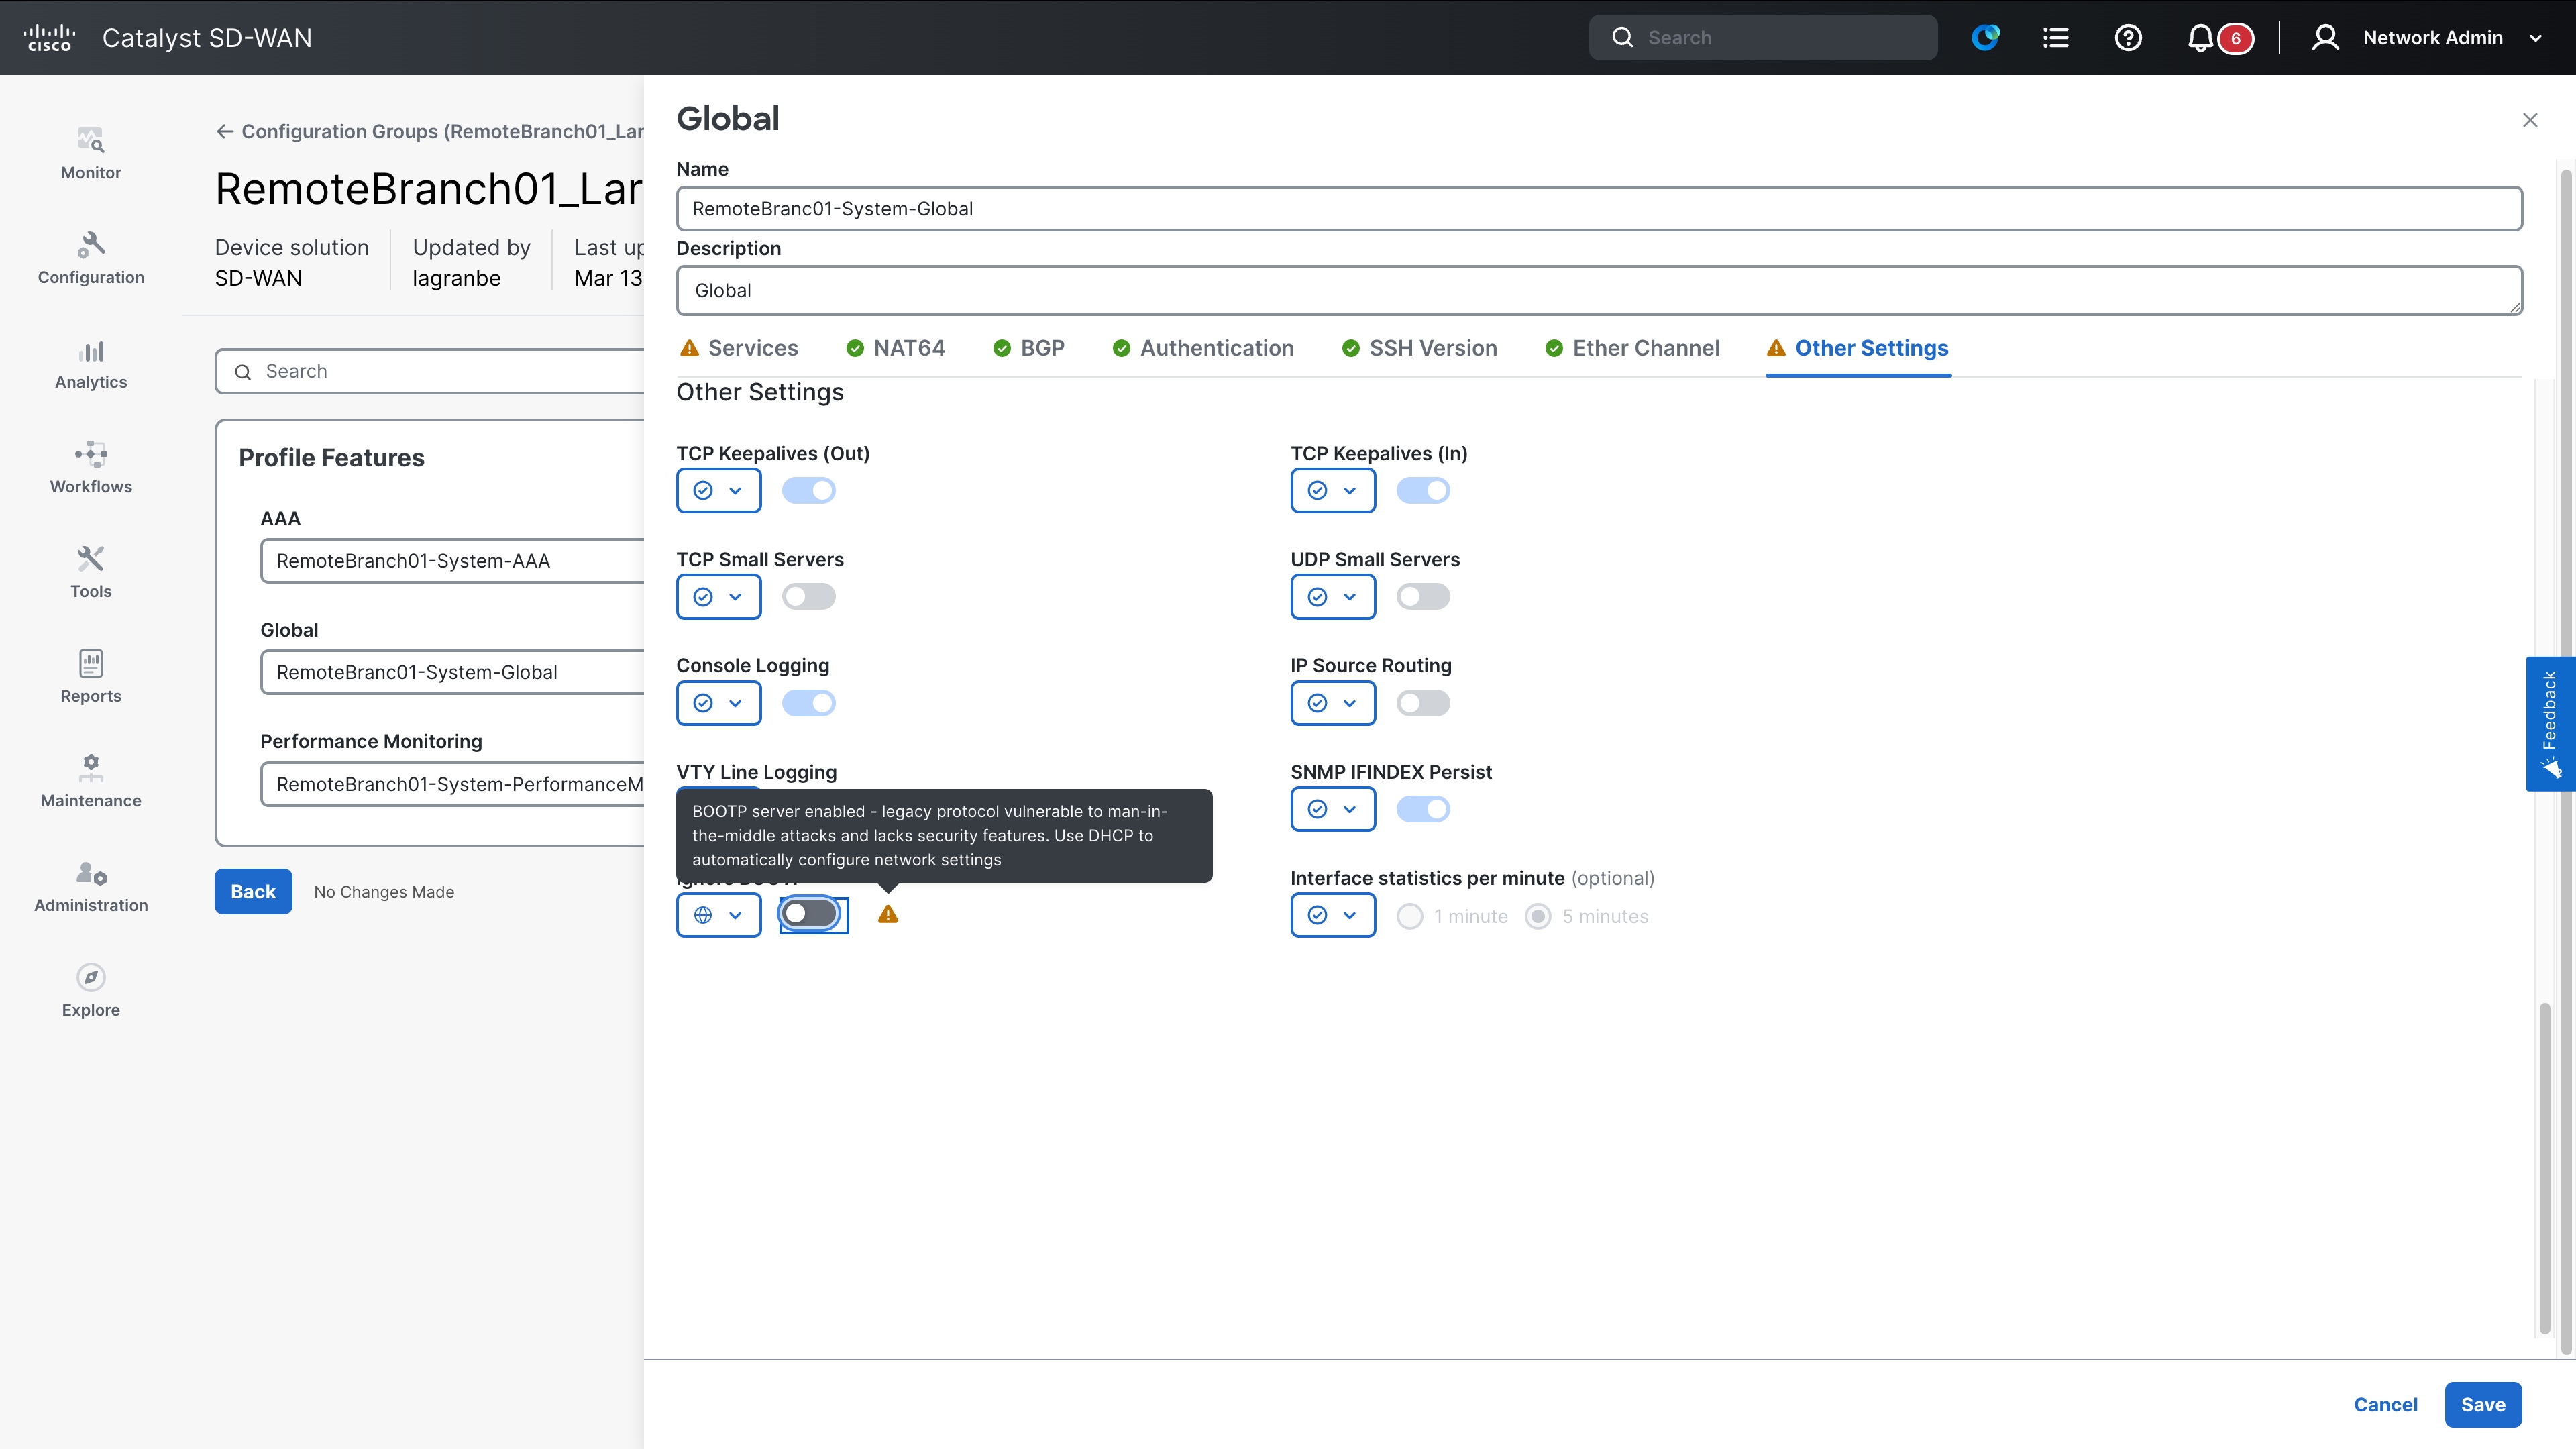
Task: Click the Back button
Action: coord(252,891)
